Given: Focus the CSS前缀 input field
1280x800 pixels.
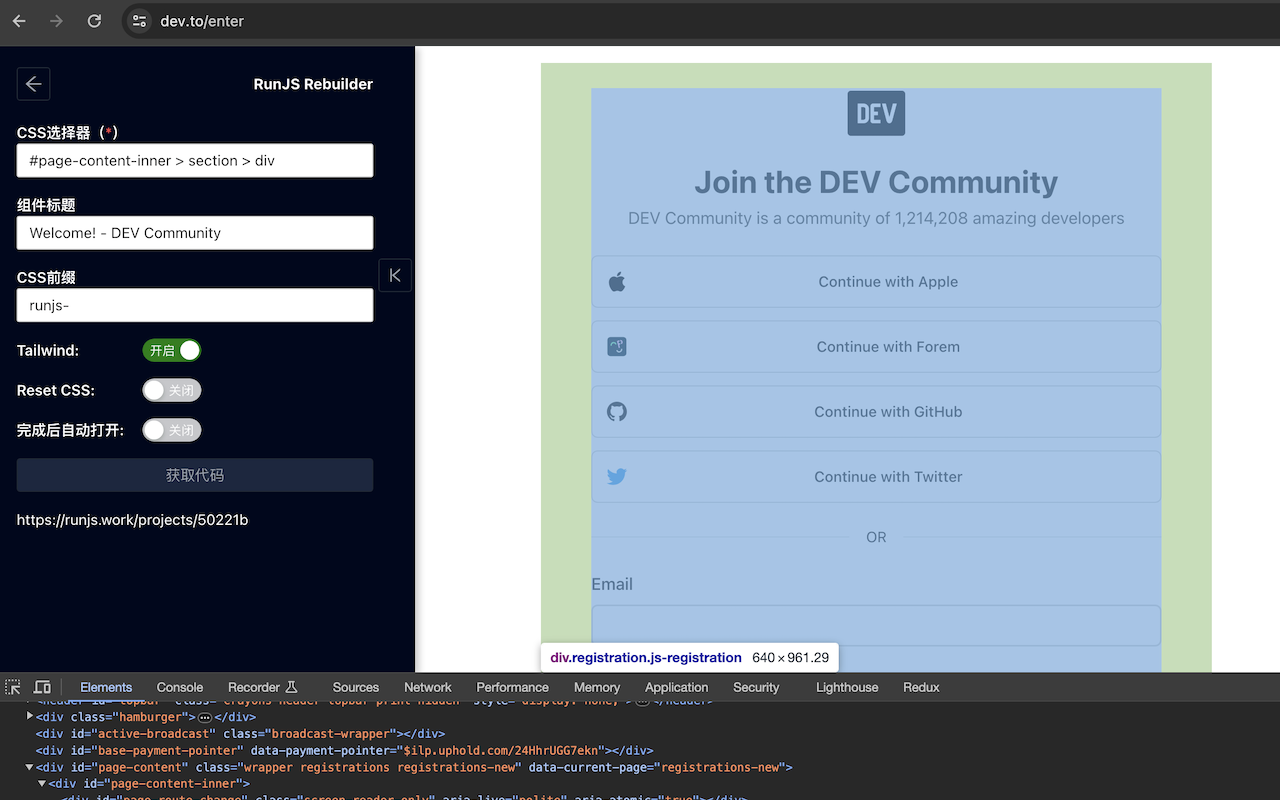Looking at the screenshot, I should 195,305.
